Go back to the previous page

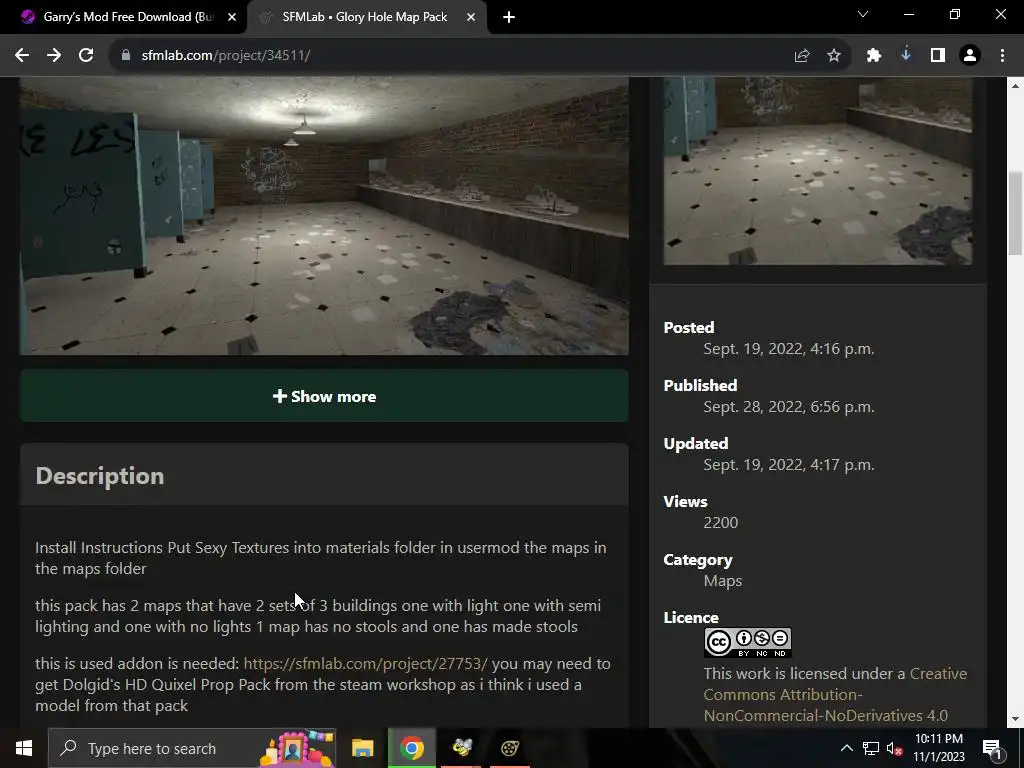[x=22, y=56]
